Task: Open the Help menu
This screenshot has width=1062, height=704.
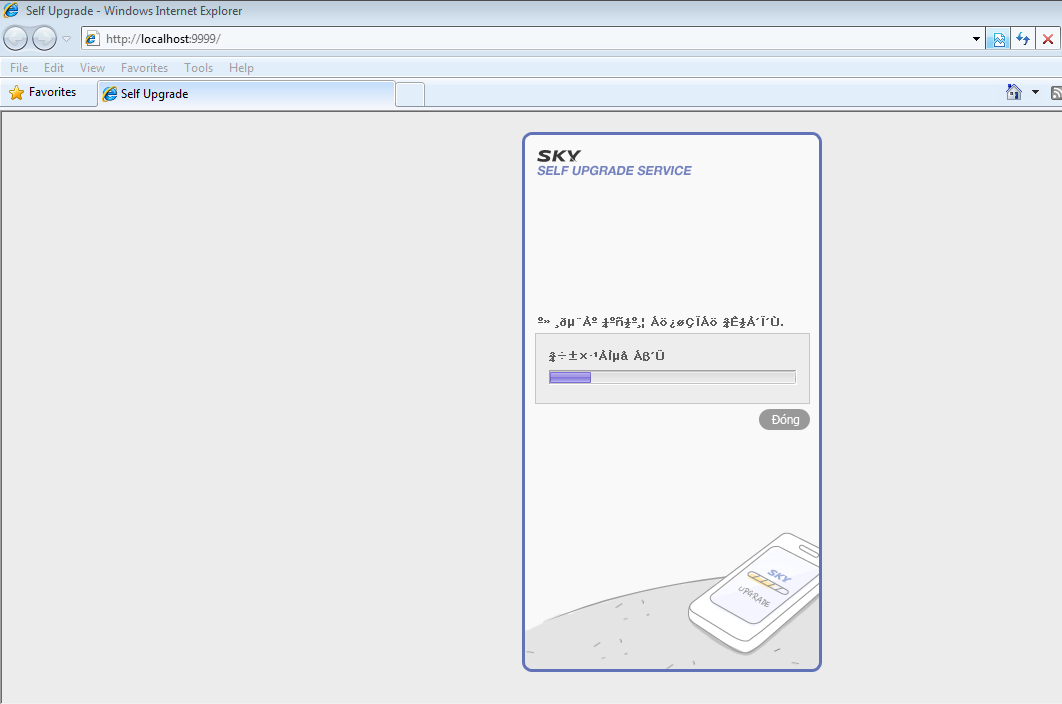Action: [241, 68]
